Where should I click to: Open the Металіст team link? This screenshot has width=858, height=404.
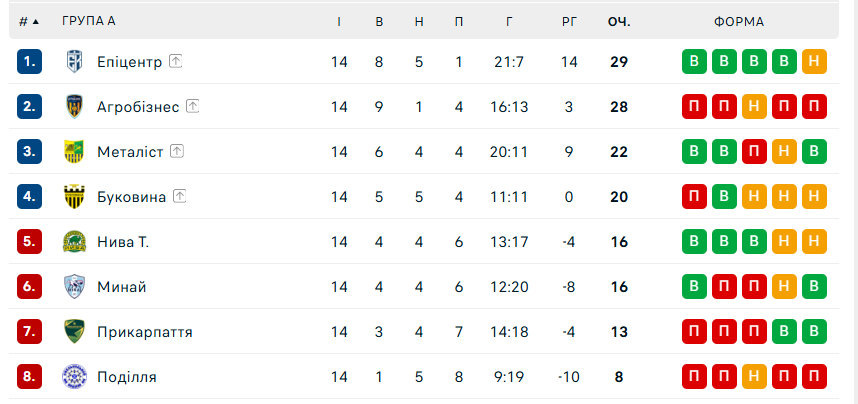[129, 152]
